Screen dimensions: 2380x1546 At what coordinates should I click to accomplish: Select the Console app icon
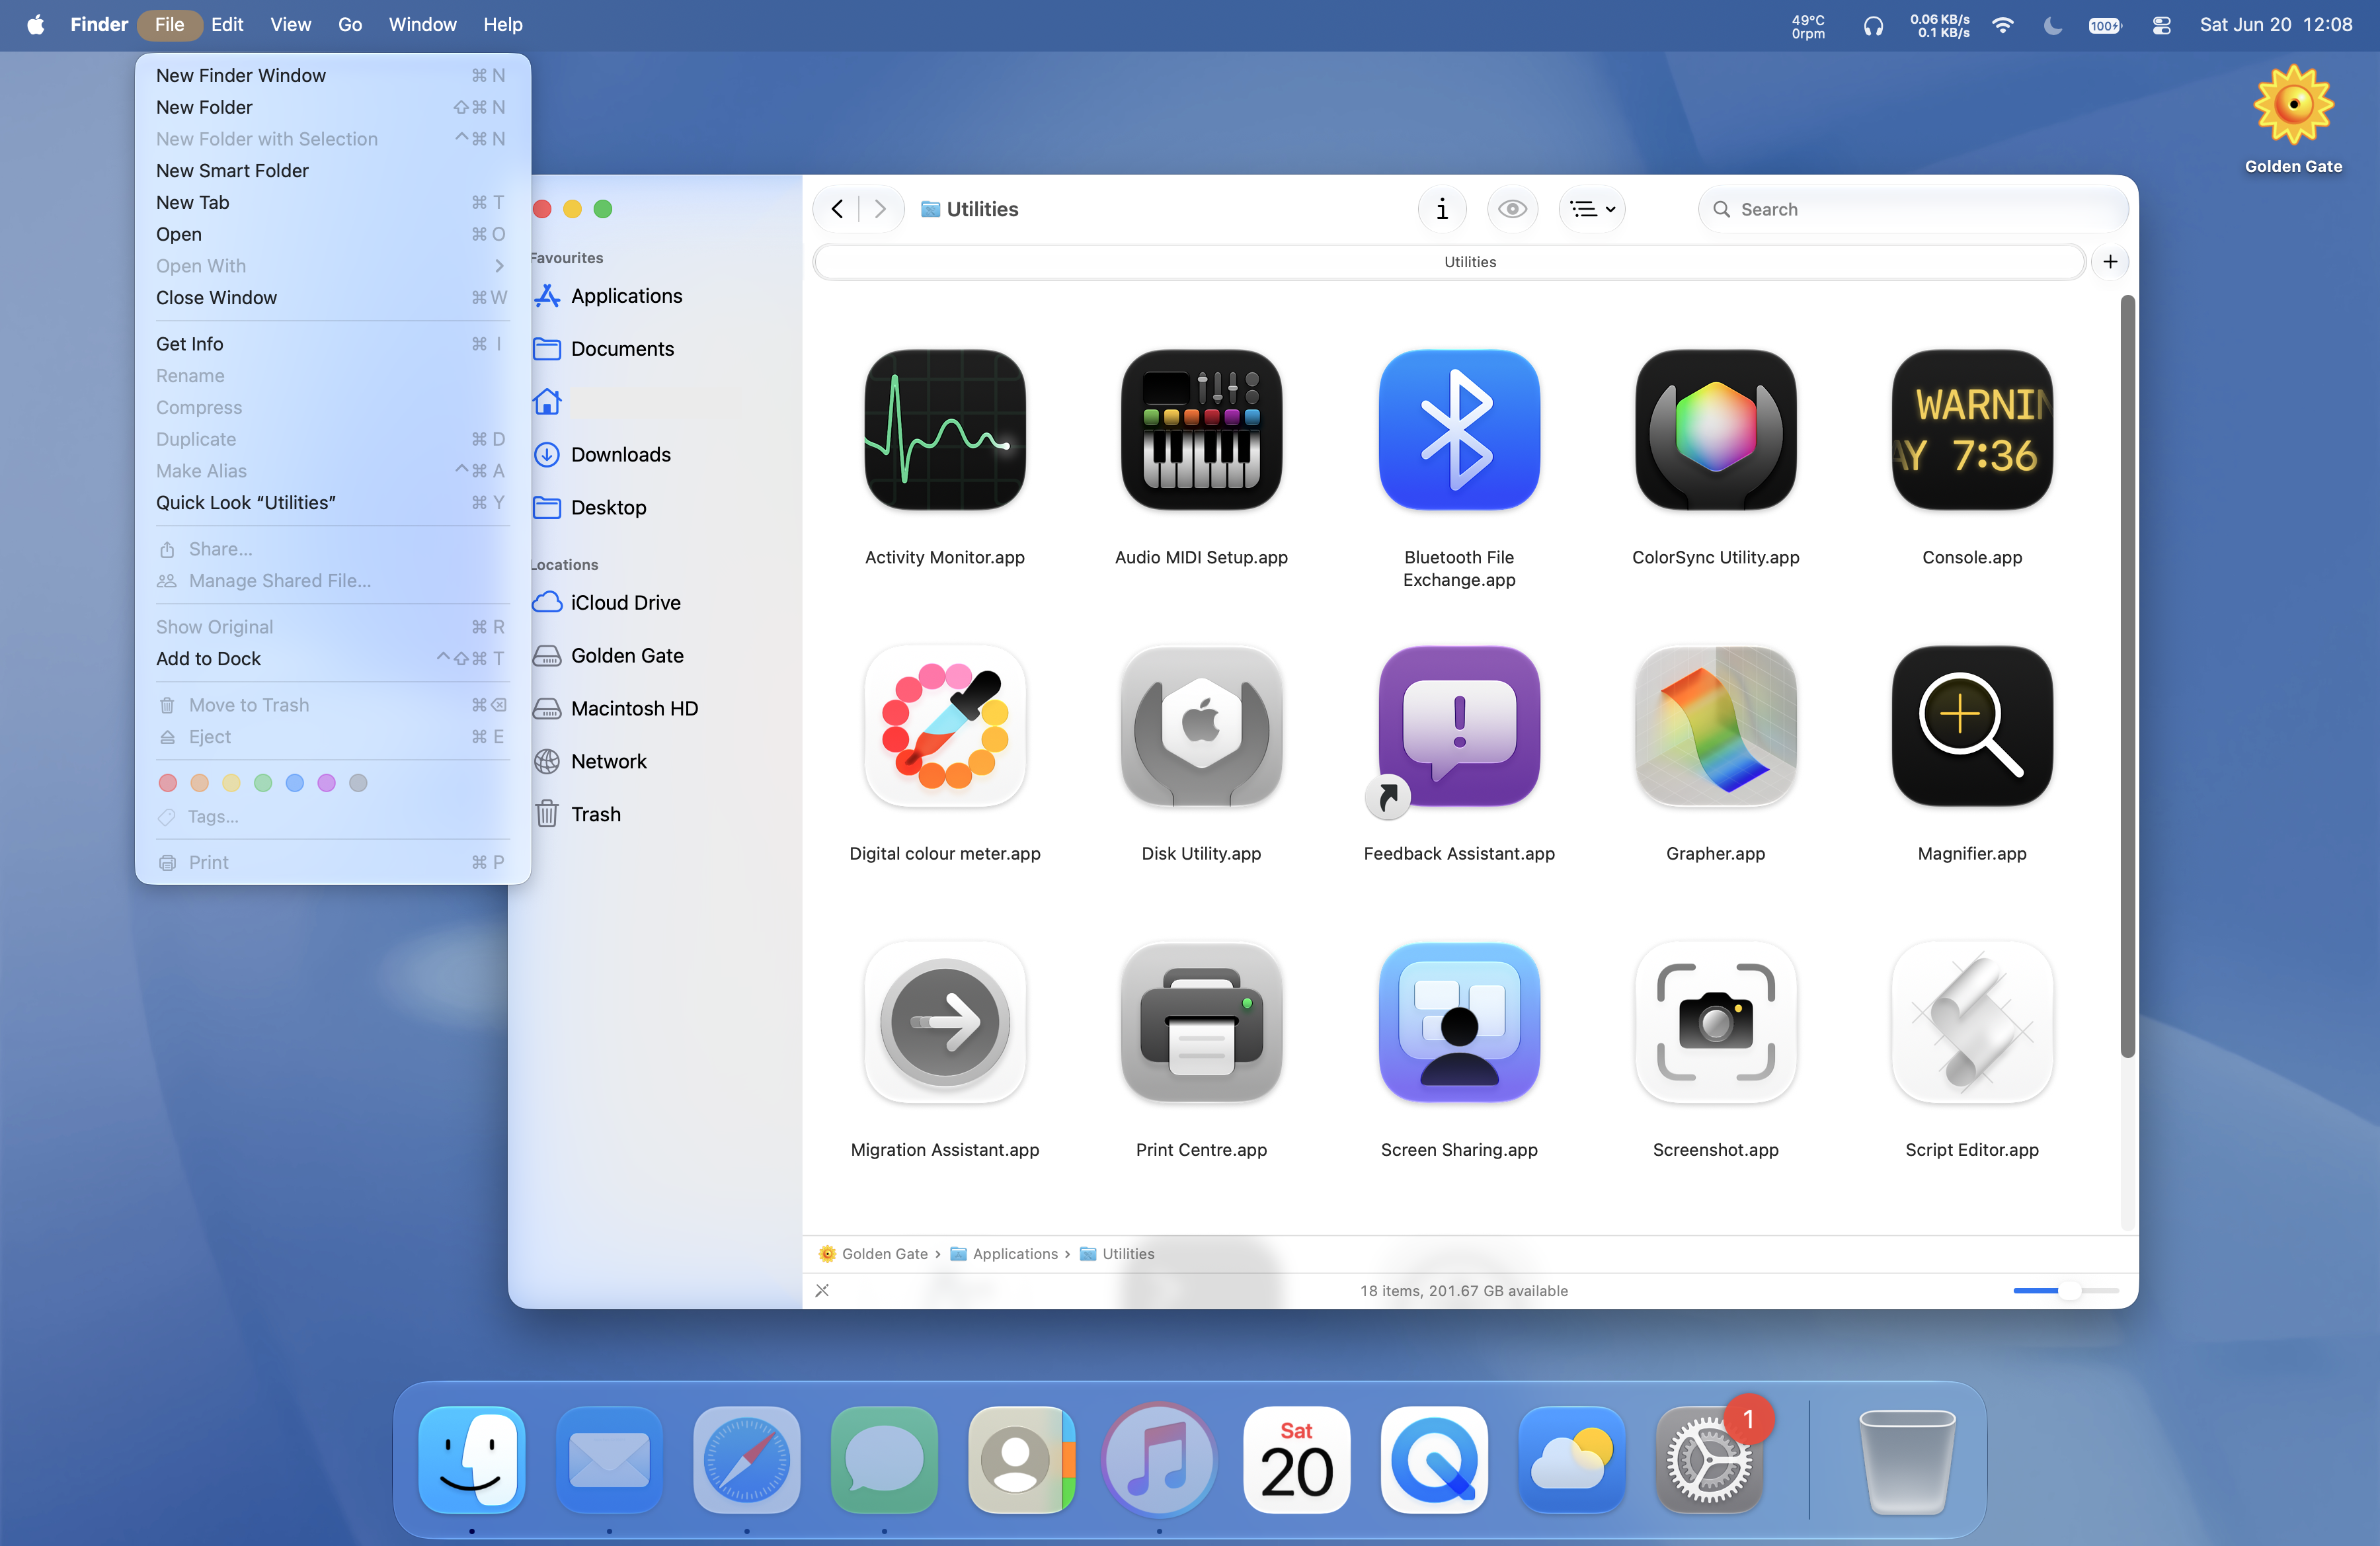(x=1972, y=430)
